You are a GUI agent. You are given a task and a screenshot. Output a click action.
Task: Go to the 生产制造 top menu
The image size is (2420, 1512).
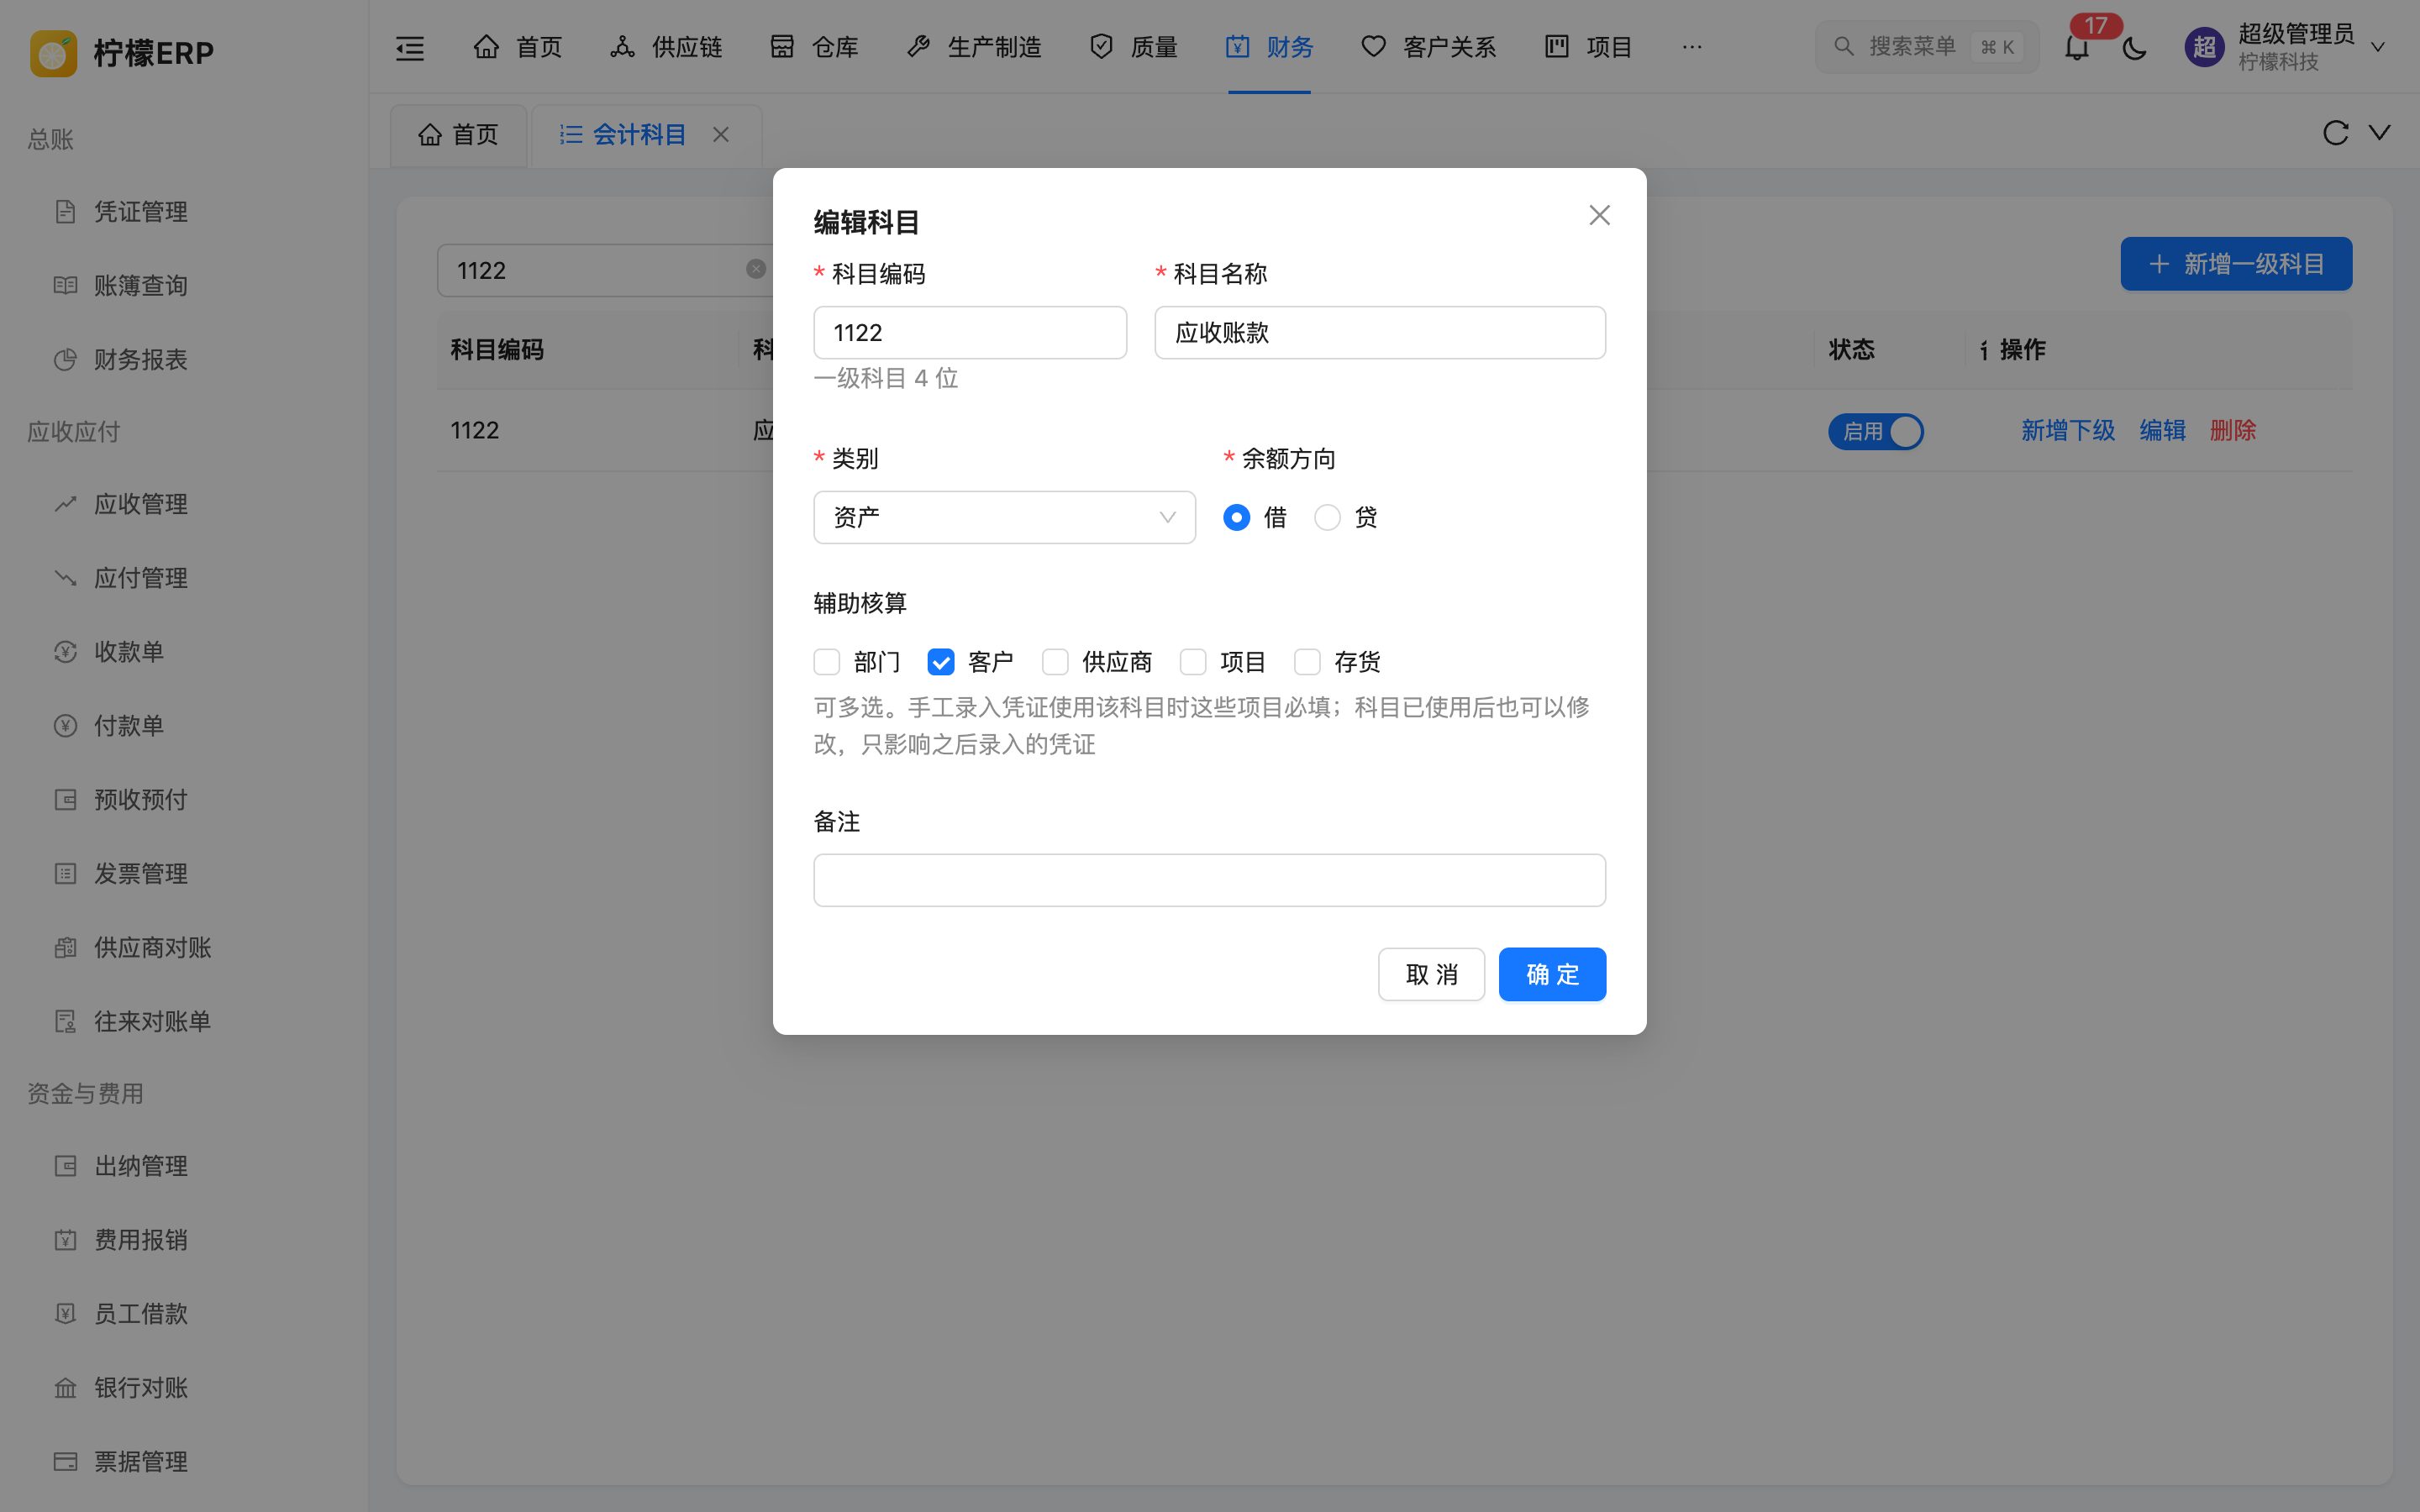pyautogui.click(x=974, y=47)
